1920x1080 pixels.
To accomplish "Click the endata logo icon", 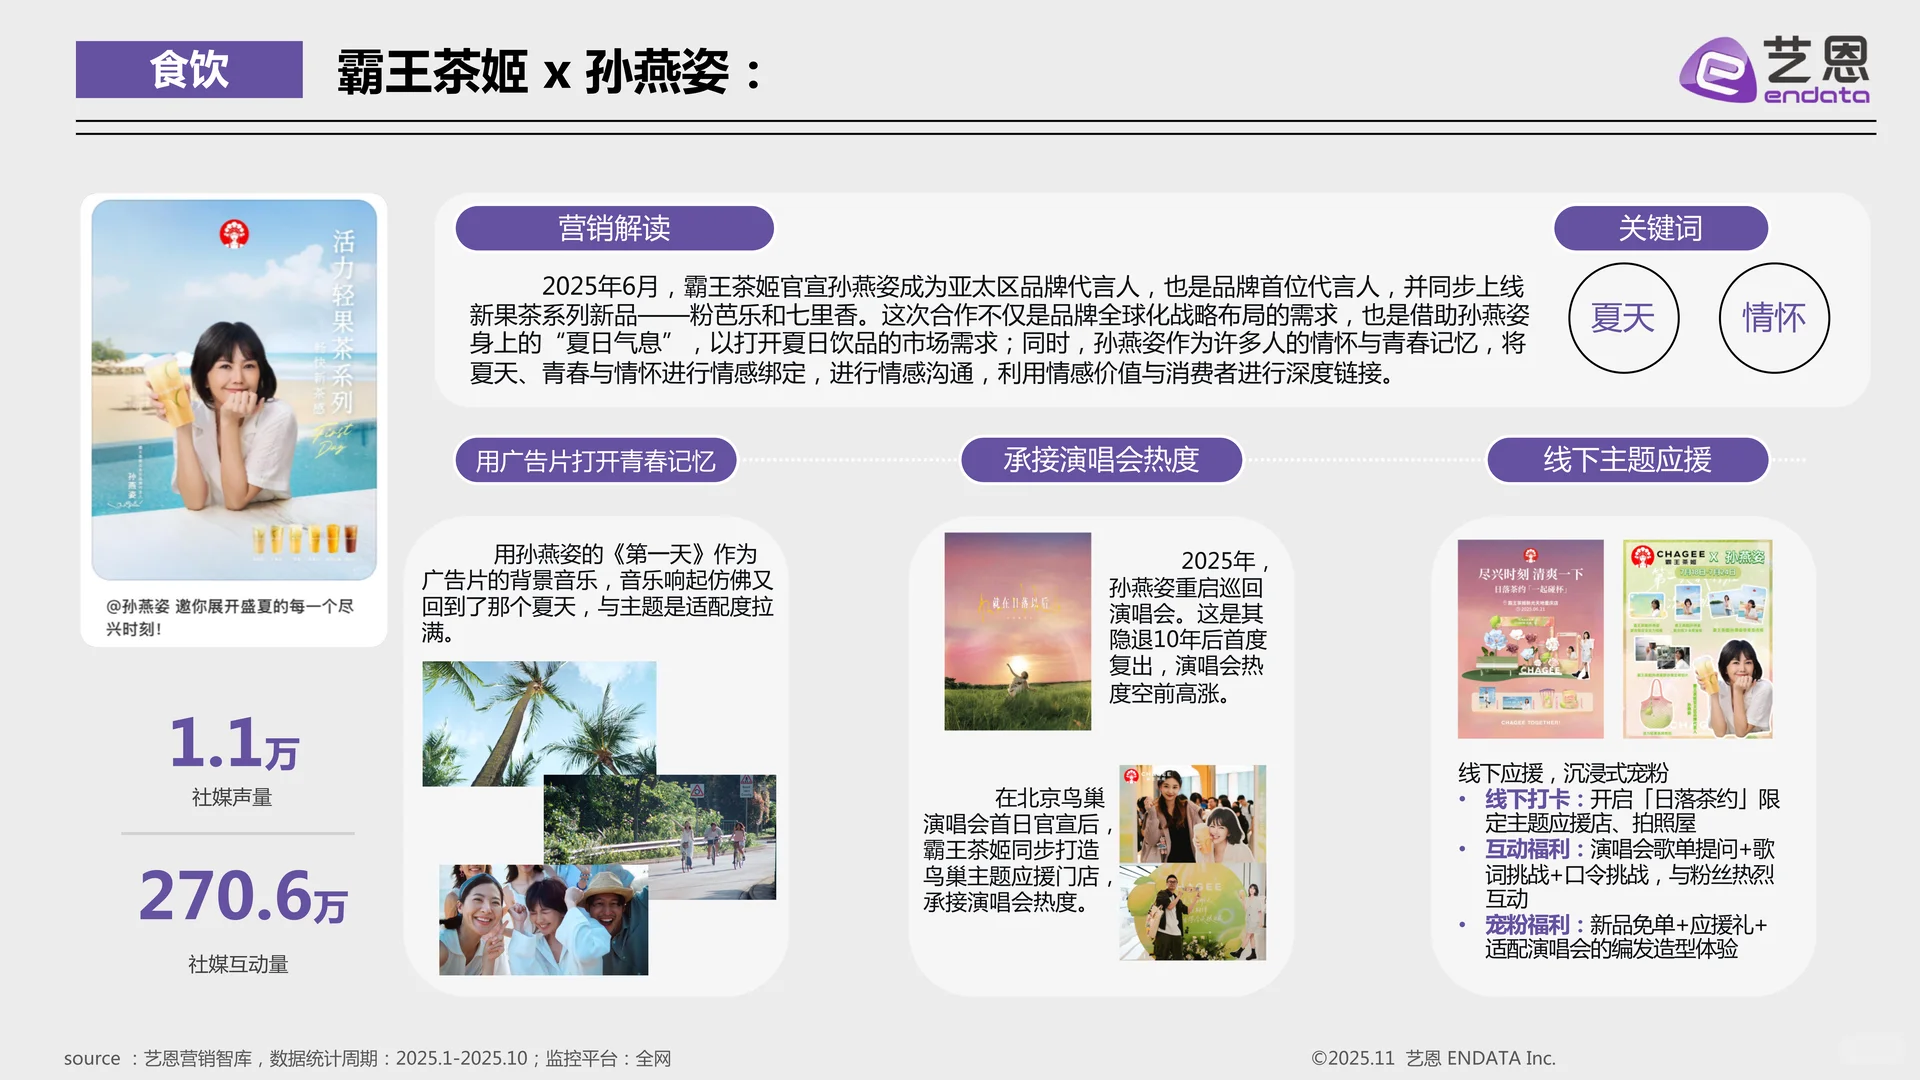I will pyautogui.click(x=1718, y=70).
